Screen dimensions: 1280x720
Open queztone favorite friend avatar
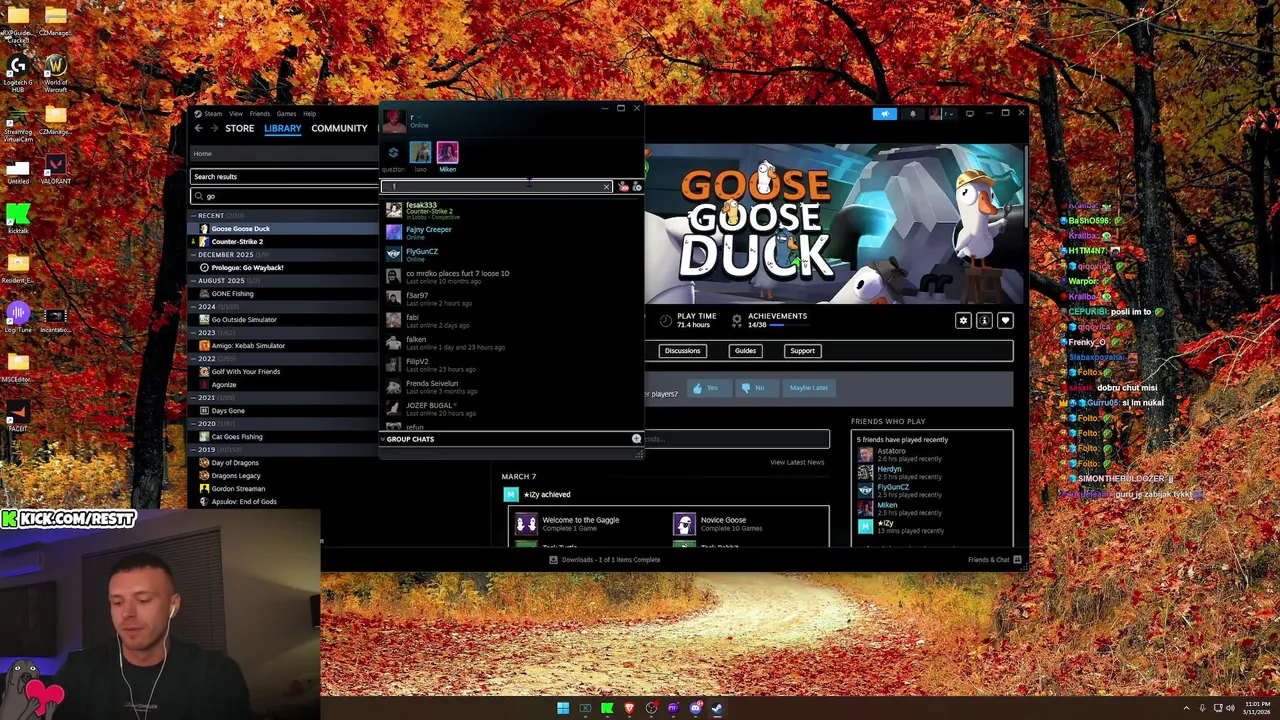(393, 152)
